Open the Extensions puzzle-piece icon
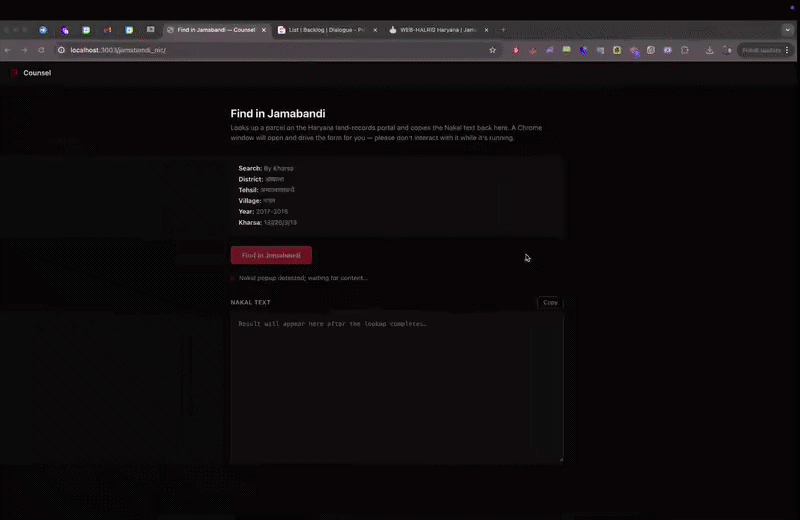The height and width of the screenshot is (520, 800). [685, 50]
